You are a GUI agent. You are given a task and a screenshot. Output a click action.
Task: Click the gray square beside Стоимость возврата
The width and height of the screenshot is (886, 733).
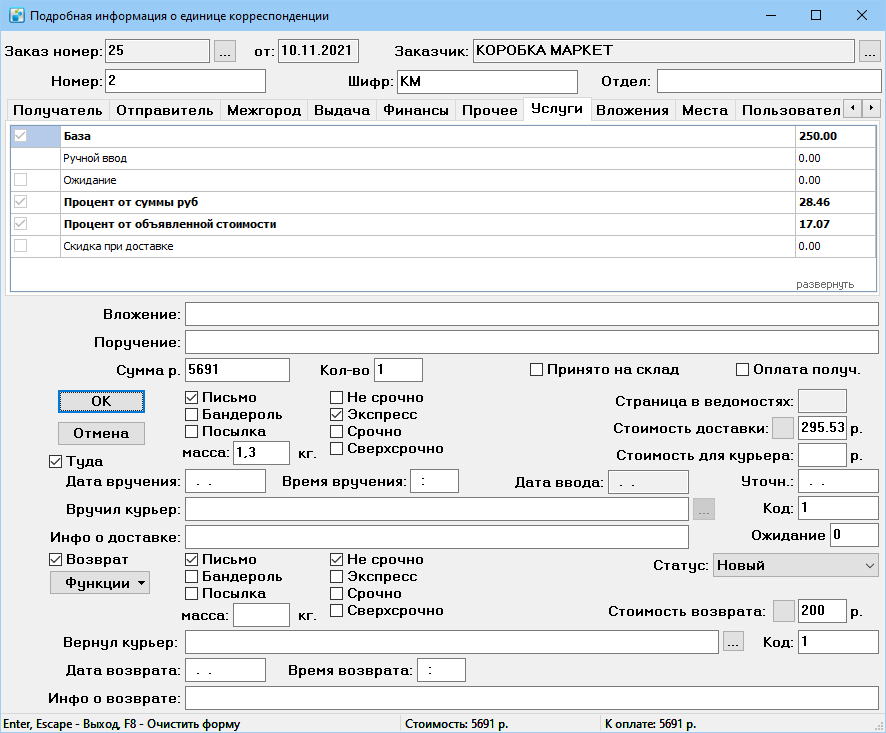tap(783, 611)
